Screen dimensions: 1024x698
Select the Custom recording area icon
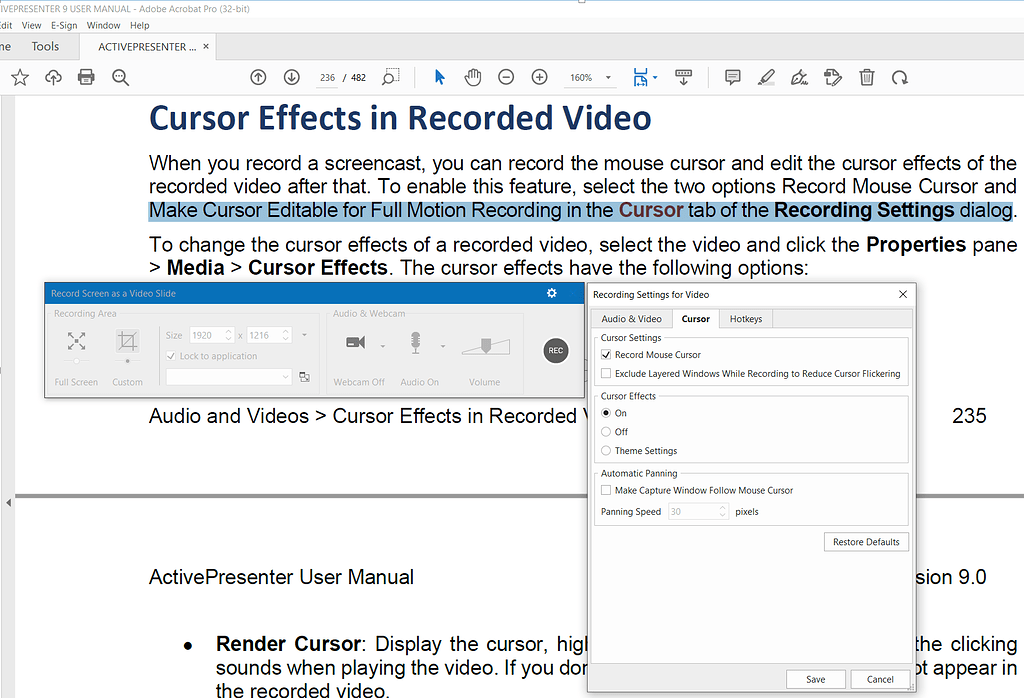coord(128,341)
